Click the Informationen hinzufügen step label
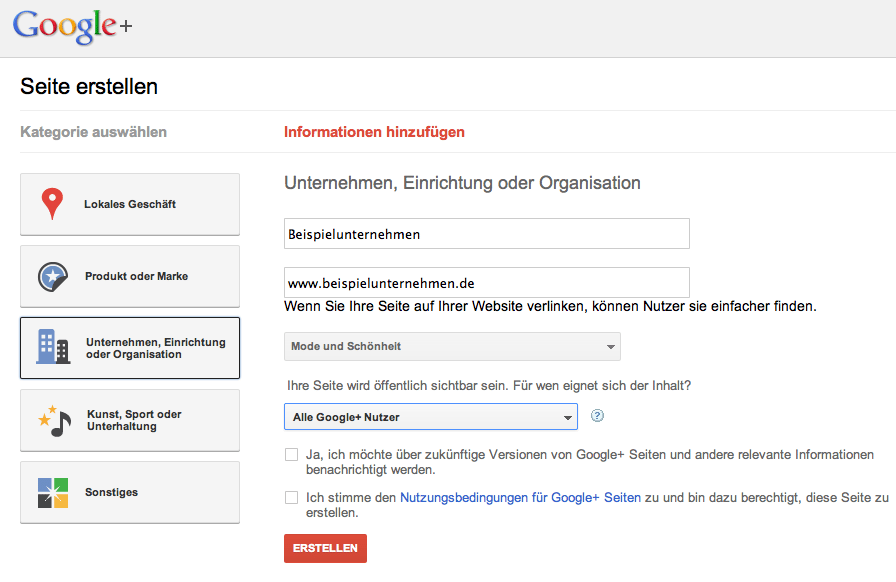 coord(374,132)
